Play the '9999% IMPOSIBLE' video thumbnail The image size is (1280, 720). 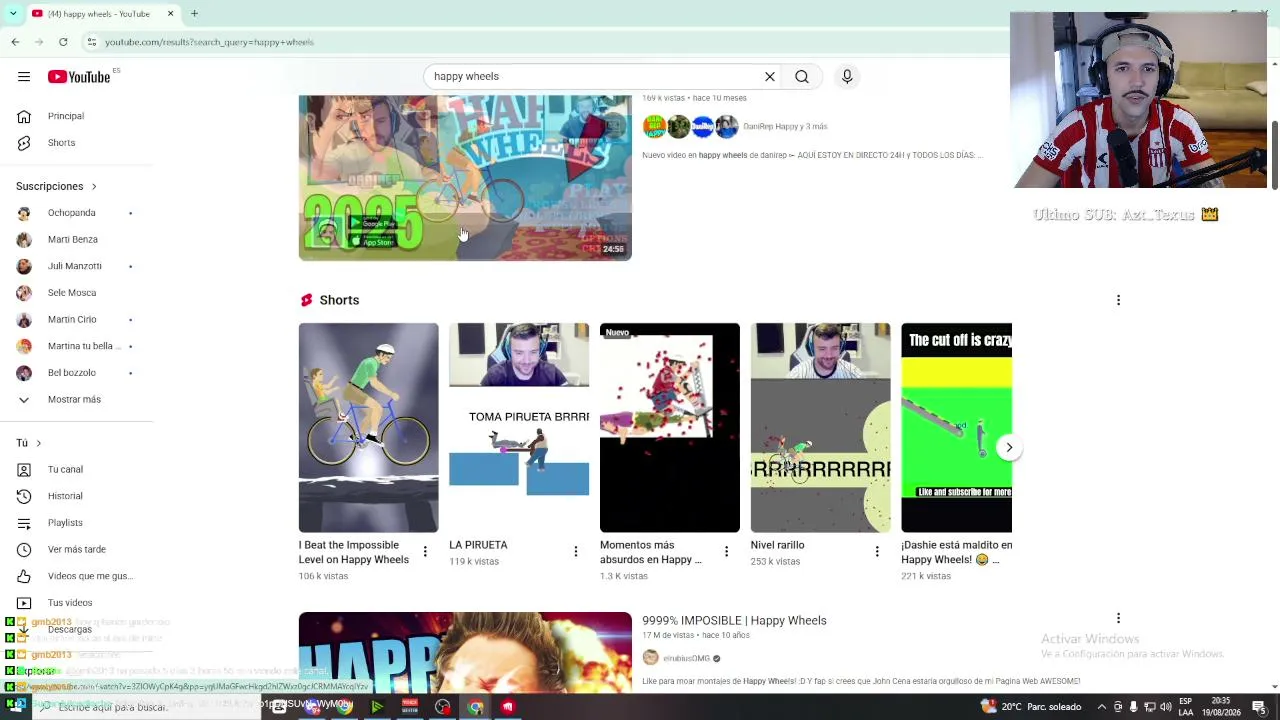(465, 651)
